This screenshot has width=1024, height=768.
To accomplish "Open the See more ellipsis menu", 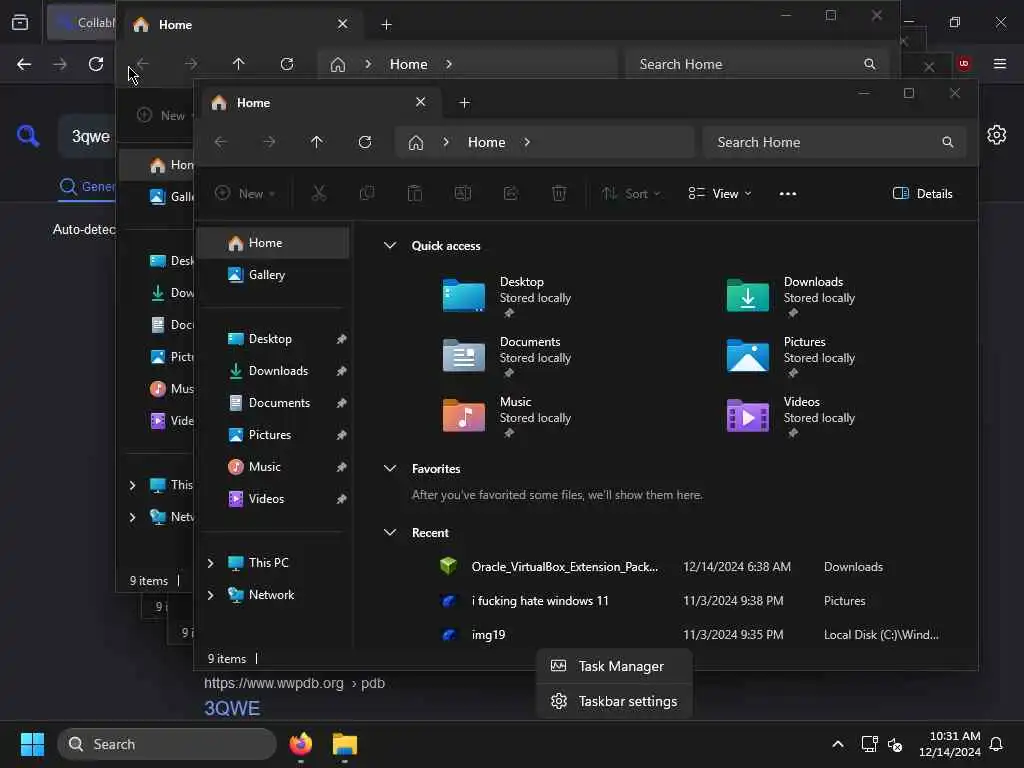I will coord(788,194).
